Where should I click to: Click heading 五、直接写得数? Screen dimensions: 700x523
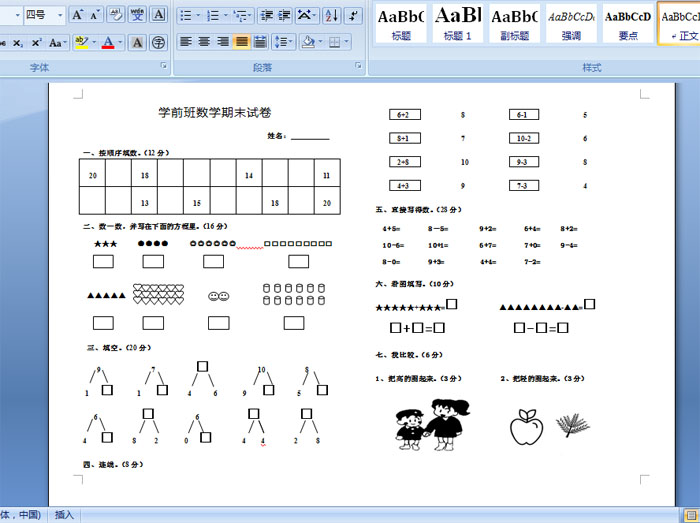[x=418, y=210]
